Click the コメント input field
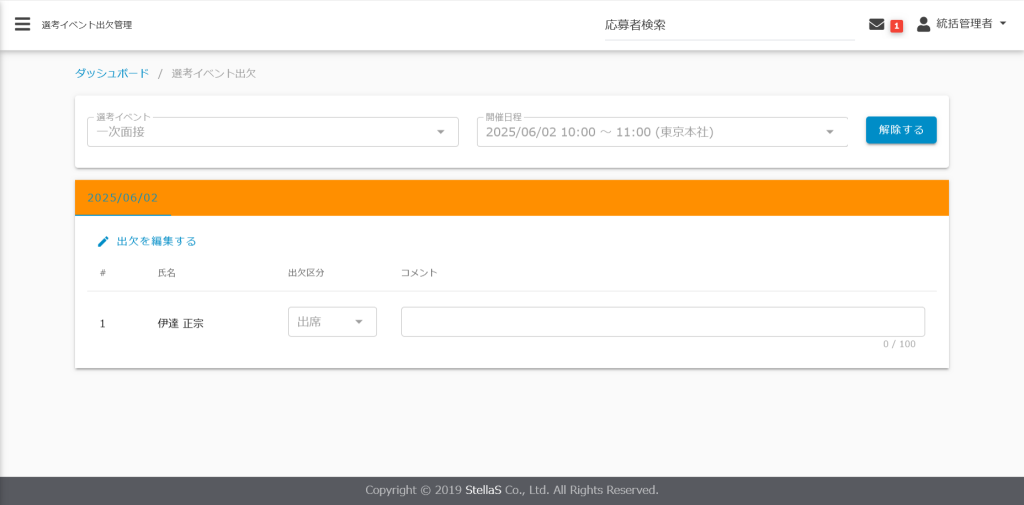1024x505 pixels. pos(662,322)
